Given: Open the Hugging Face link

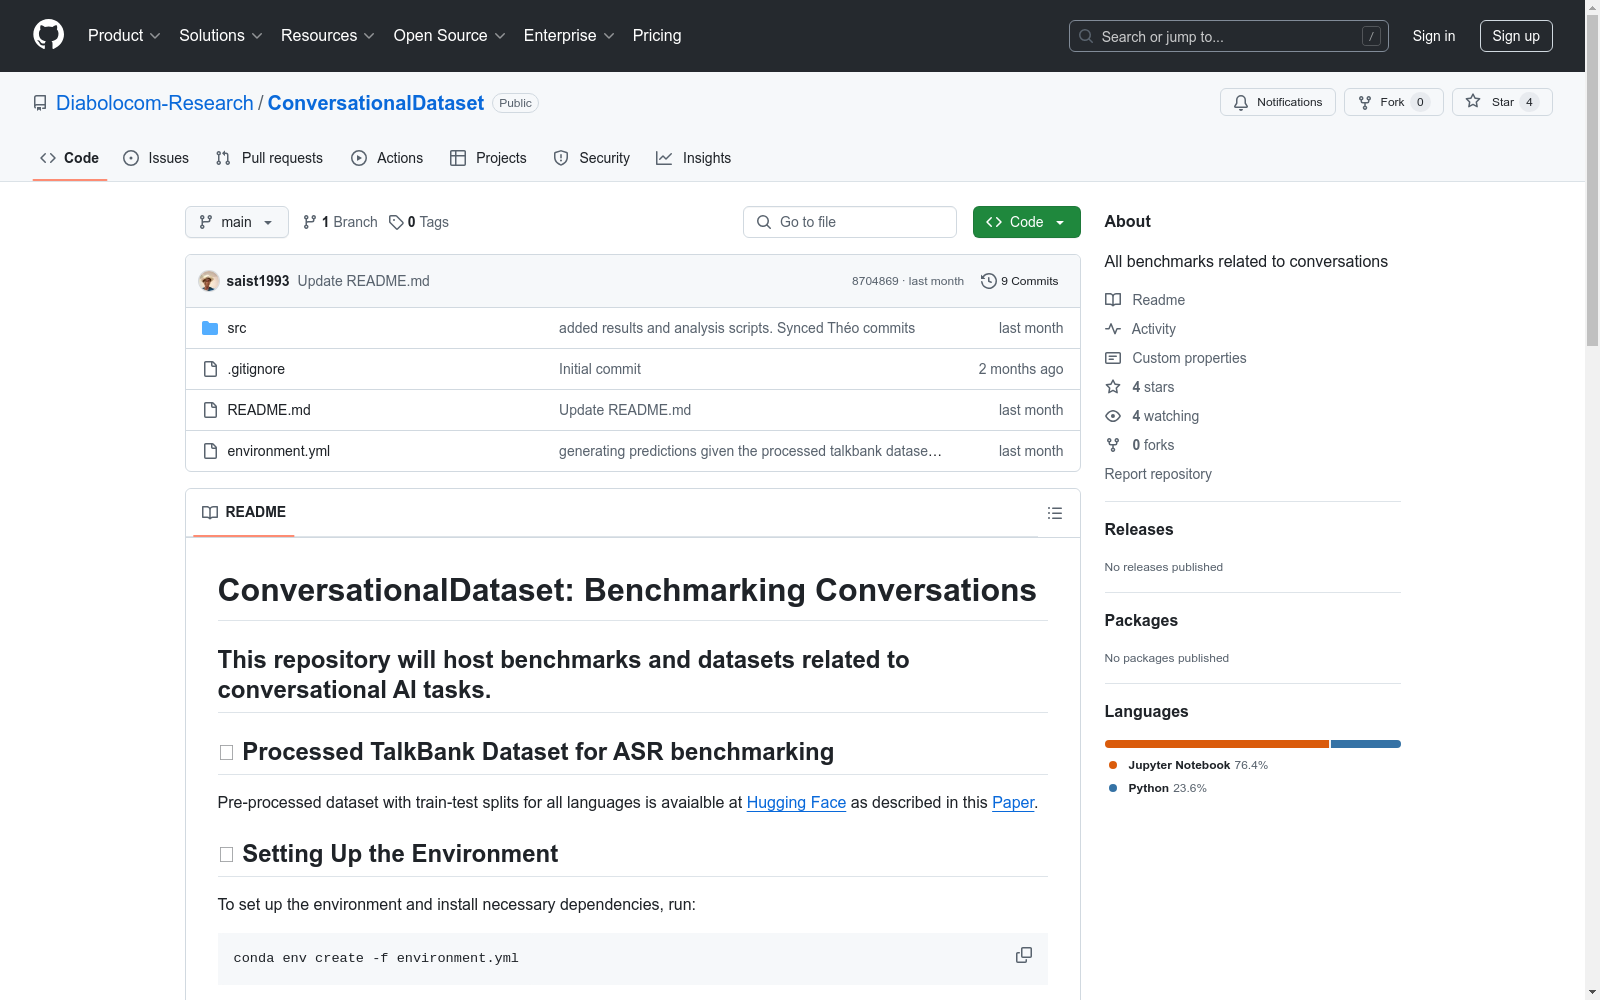Looking at the screenshot, I should (796, 802).
